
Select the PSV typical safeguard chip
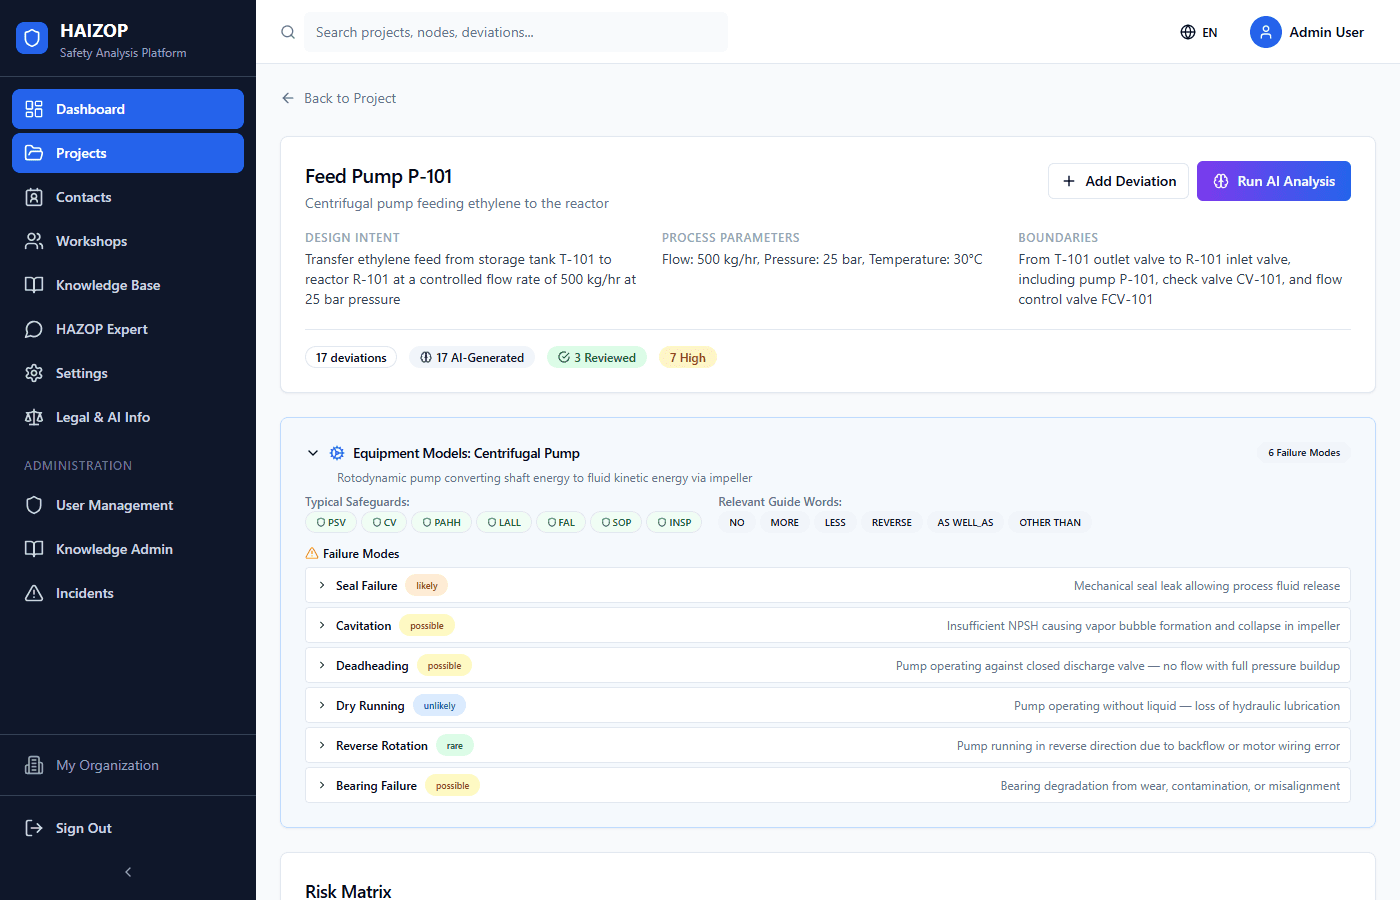pos(331,522)
